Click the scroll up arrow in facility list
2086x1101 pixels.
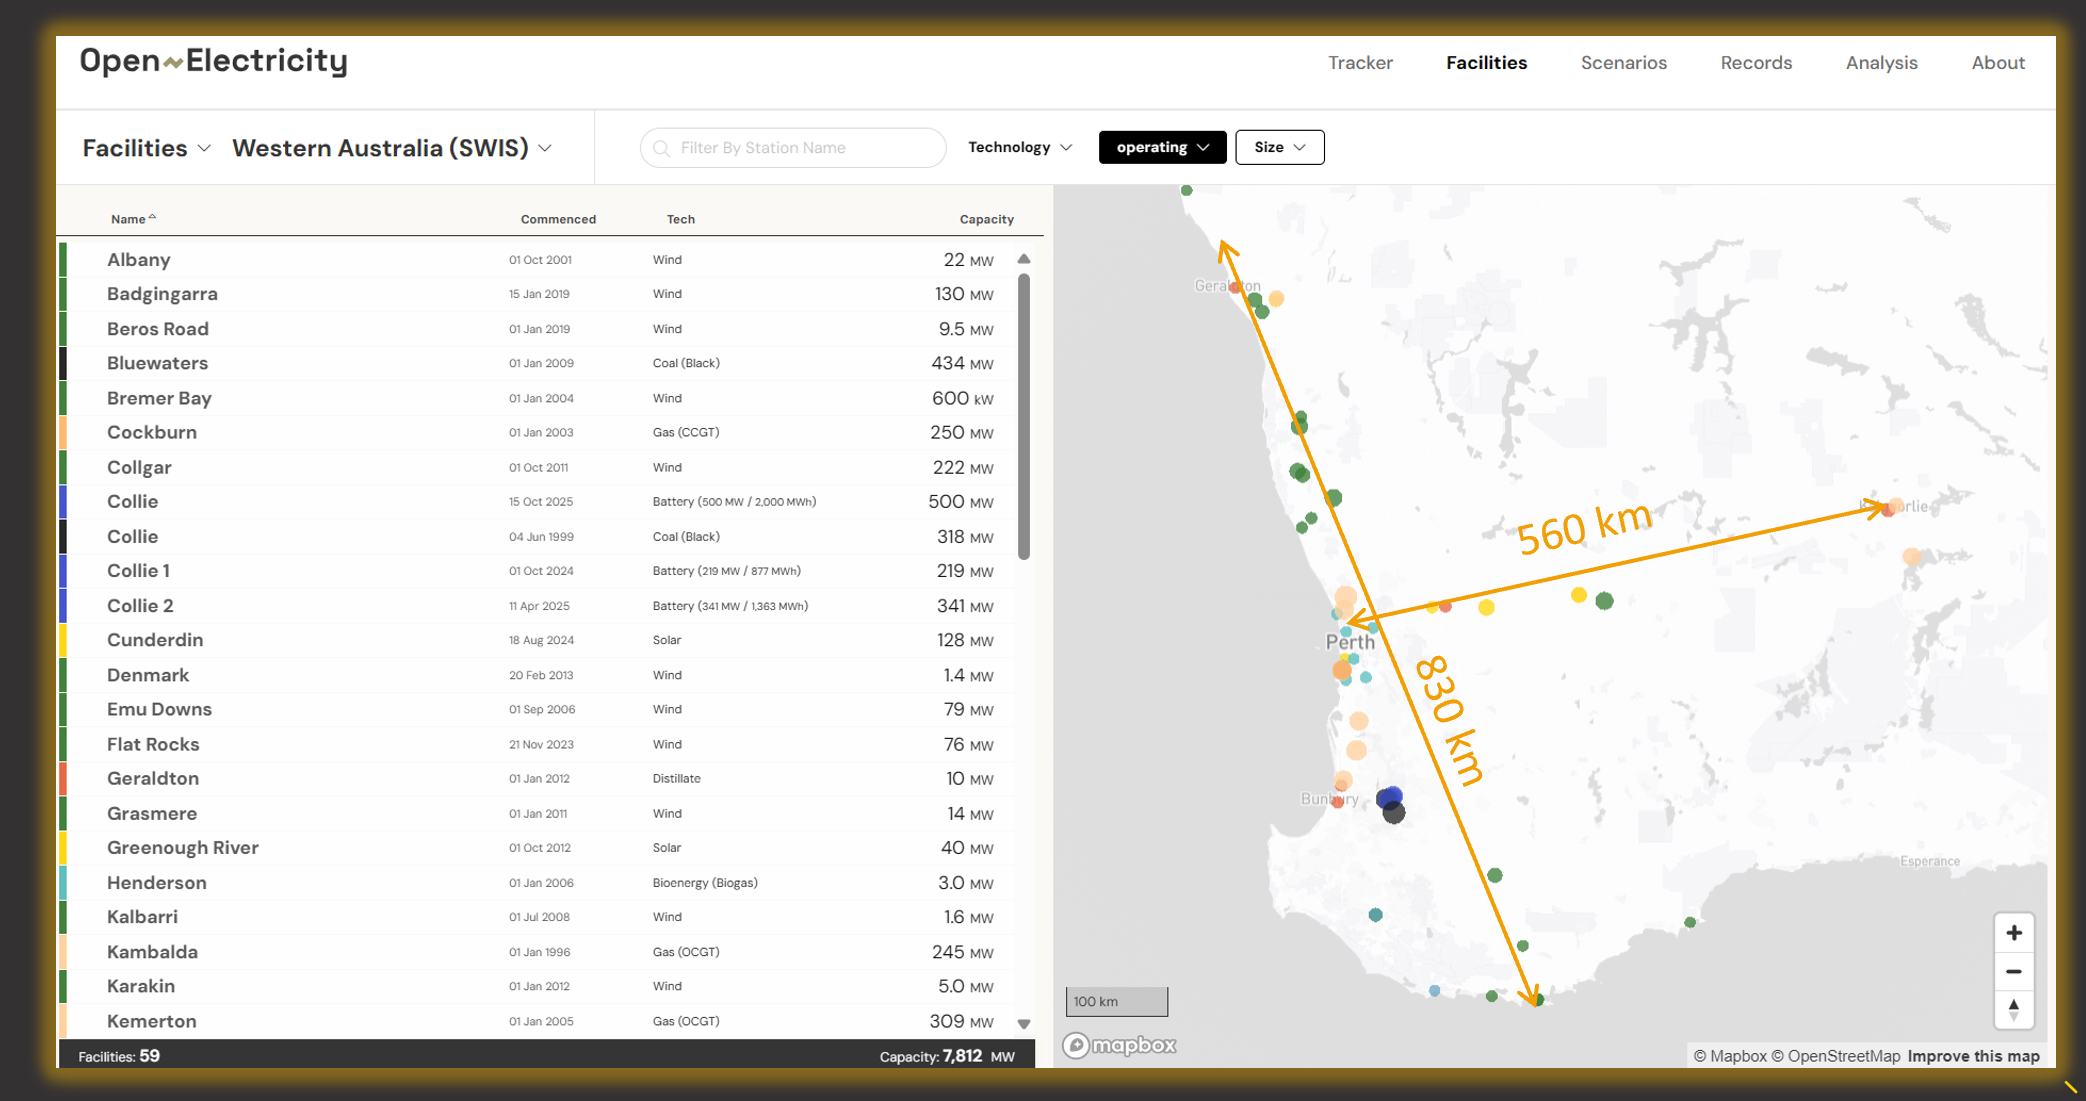point(1024,259)
